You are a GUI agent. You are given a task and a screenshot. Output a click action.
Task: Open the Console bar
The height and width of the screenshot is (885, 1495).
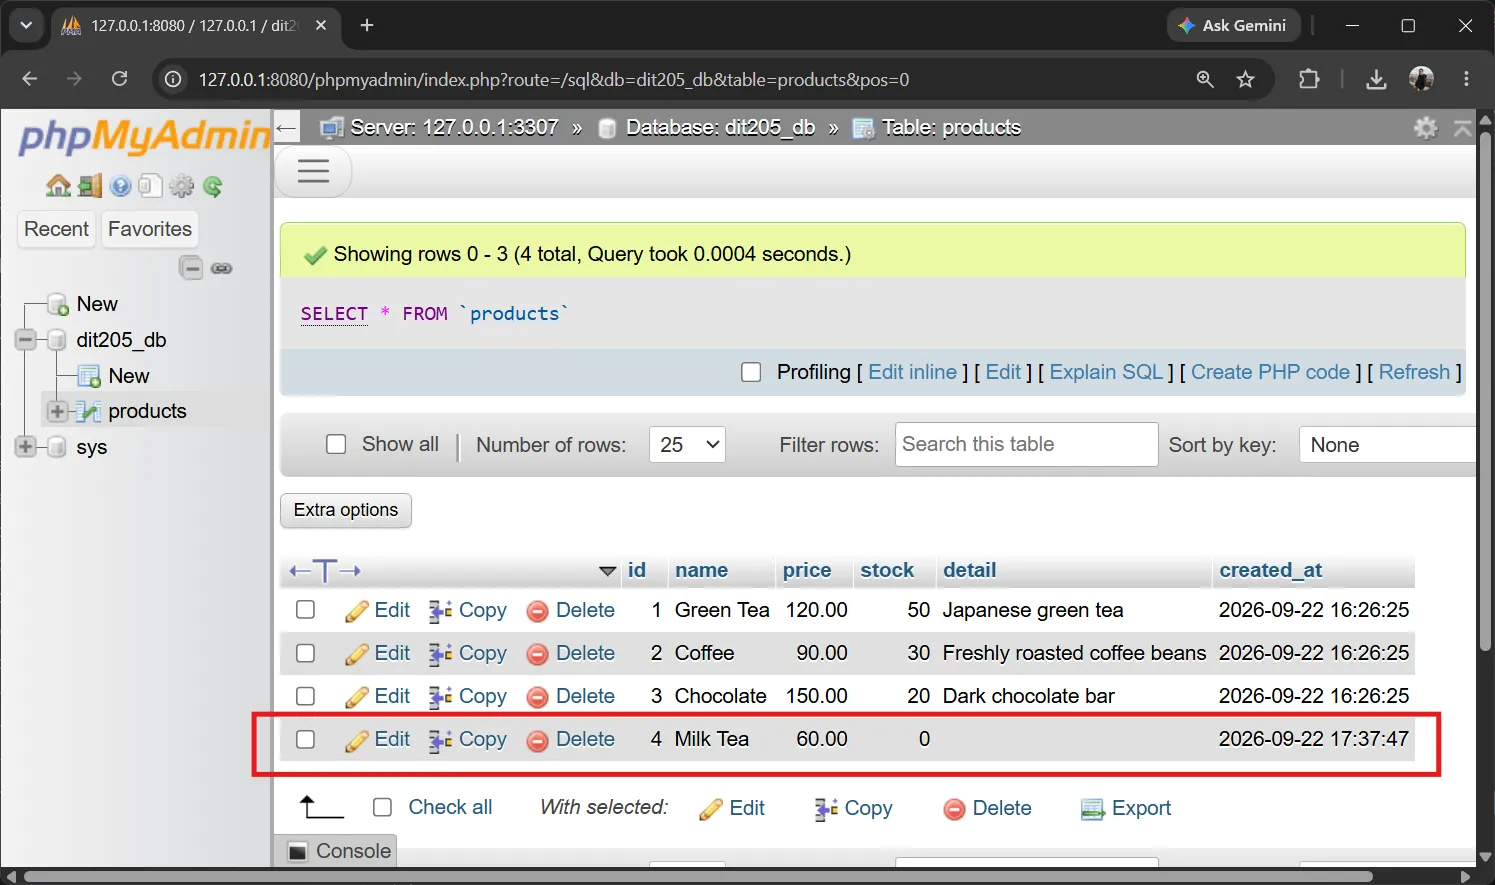coord(339,851)
